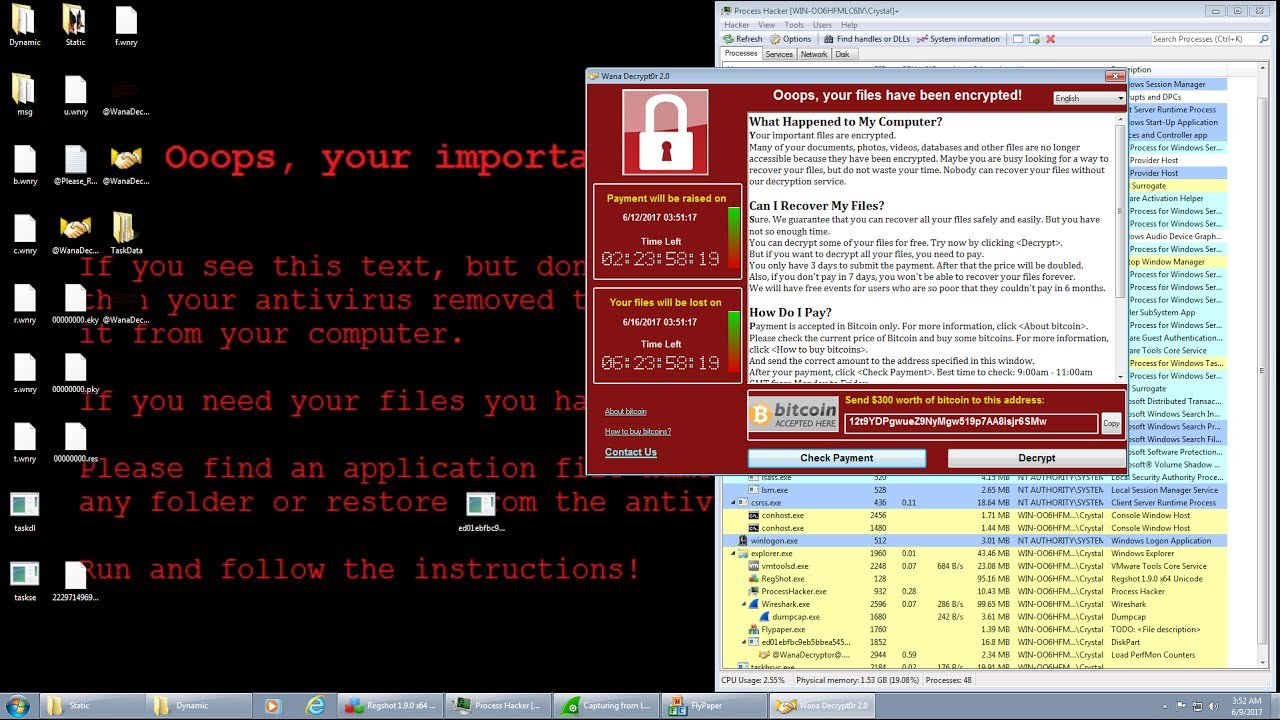Select the ed01ebfbc9... executable desktop icon
The height and width of the screenshot is (720, 1280).
tap(481, 512)
